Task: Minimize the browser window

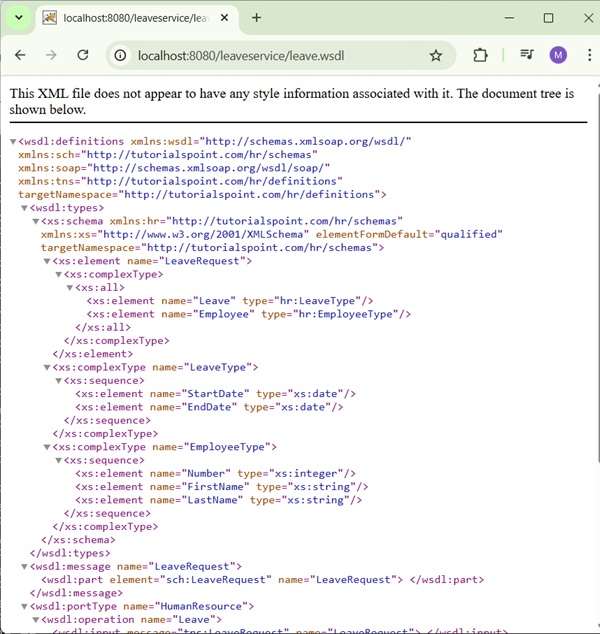Action: pos(509,18)
